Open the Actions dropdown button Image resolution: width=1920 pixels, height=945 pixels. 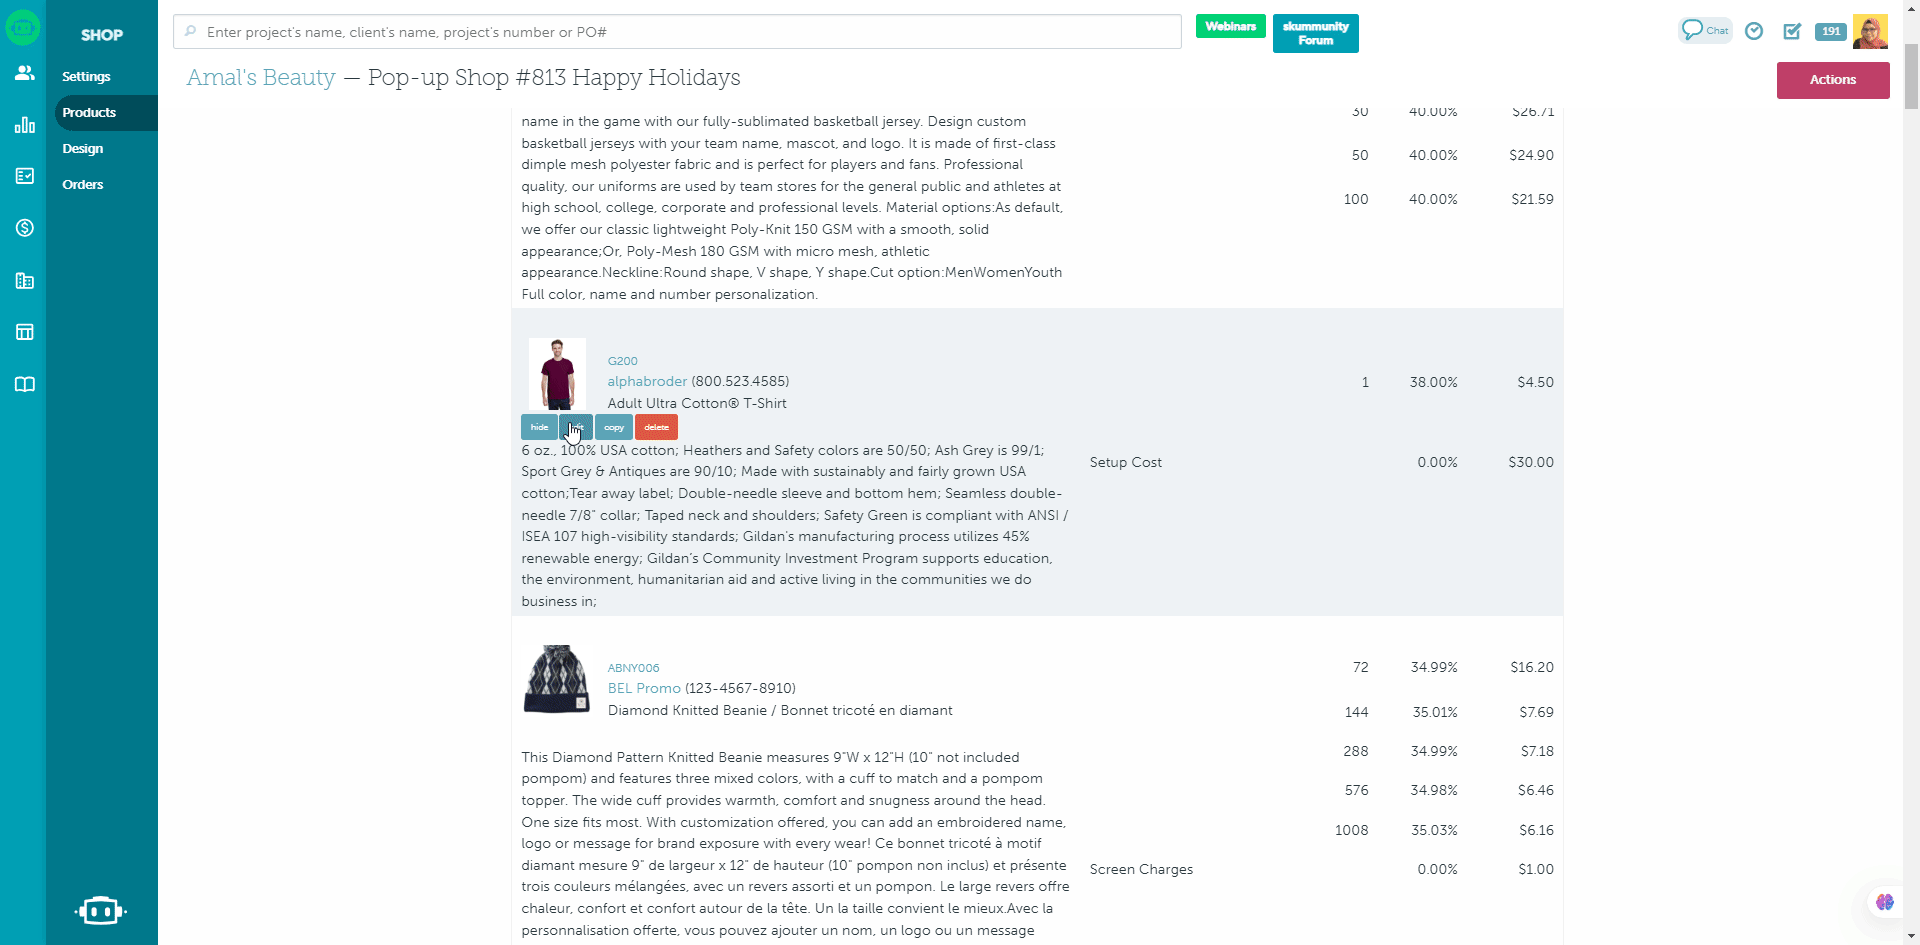click(1832, 80)
